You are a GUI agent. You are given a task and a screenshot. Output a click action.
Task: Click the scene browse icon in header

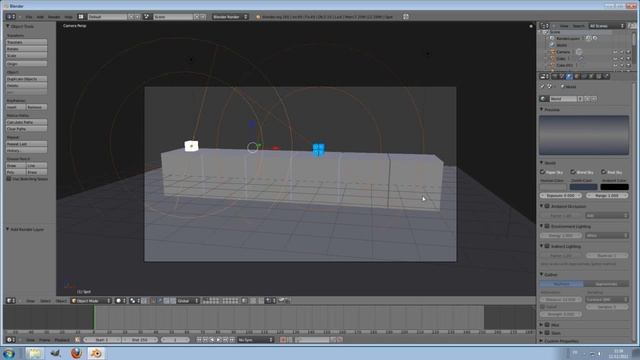pos(147,17)
